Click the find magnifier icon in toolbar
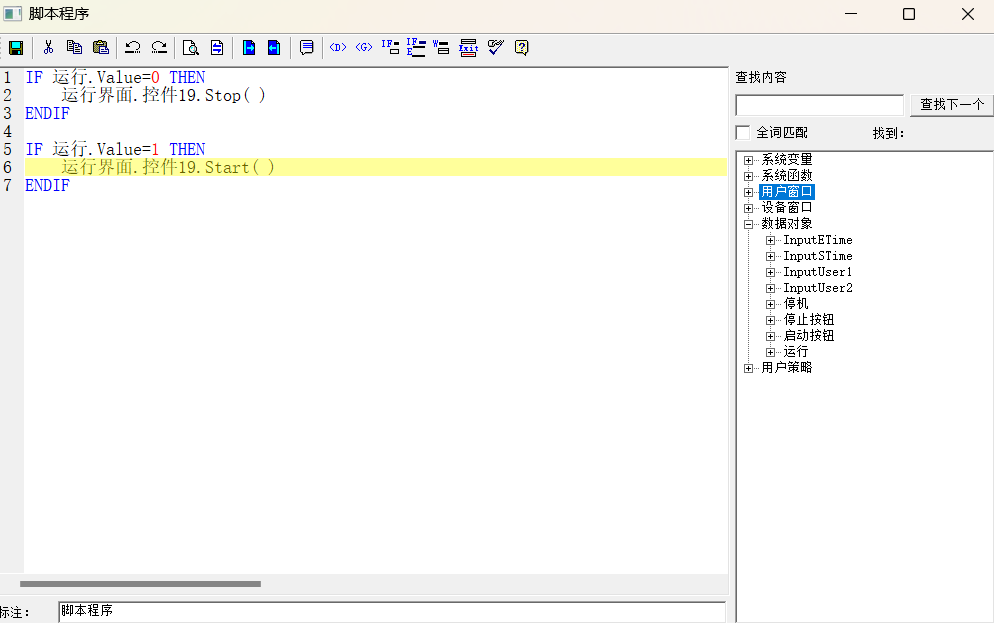The image size is (994, 623). 190,47
